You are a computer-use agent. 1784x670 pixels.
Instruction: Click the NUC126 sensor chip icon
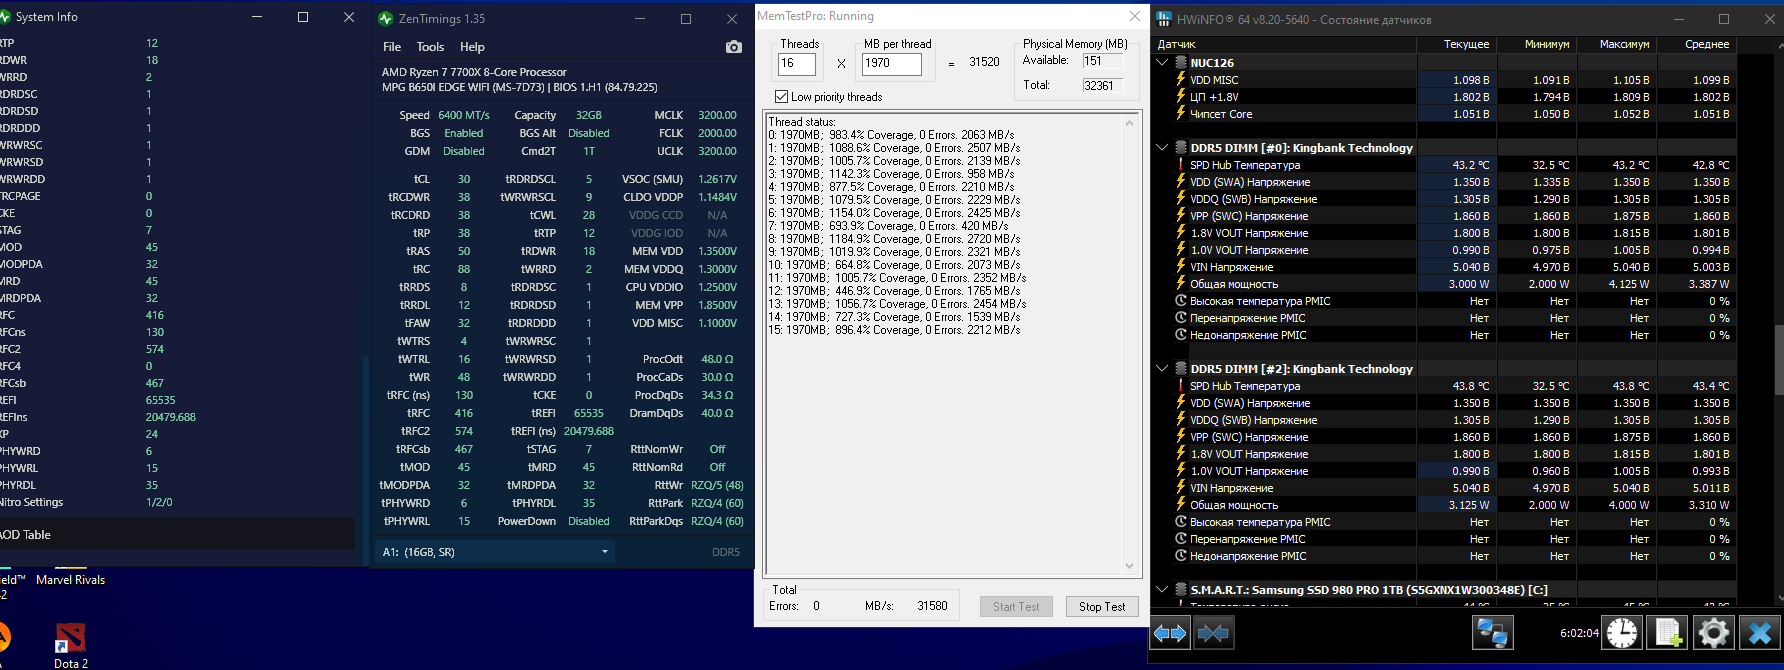click(1181, 62)
